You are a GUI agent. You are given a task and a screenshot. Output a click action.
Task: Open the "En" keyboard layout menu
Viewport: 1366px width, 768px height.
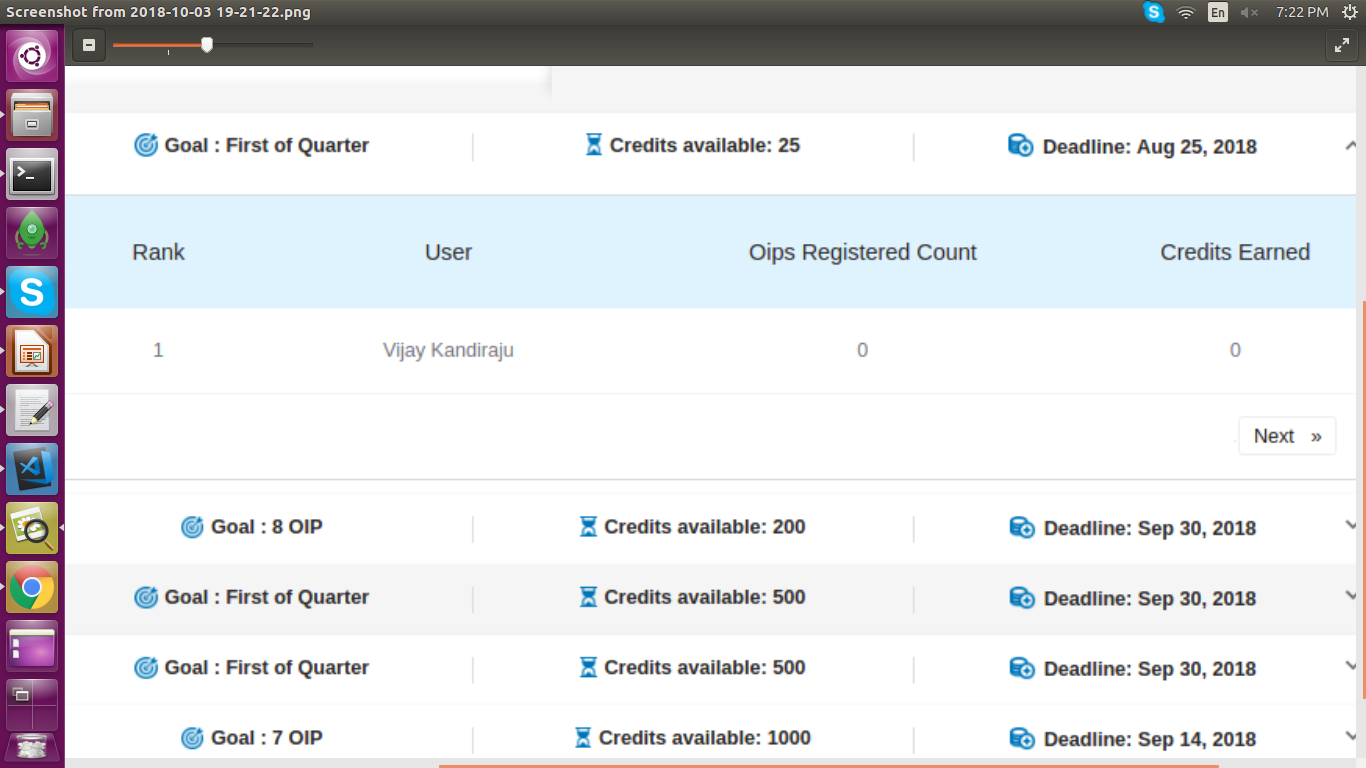[x=1219, y=12]
